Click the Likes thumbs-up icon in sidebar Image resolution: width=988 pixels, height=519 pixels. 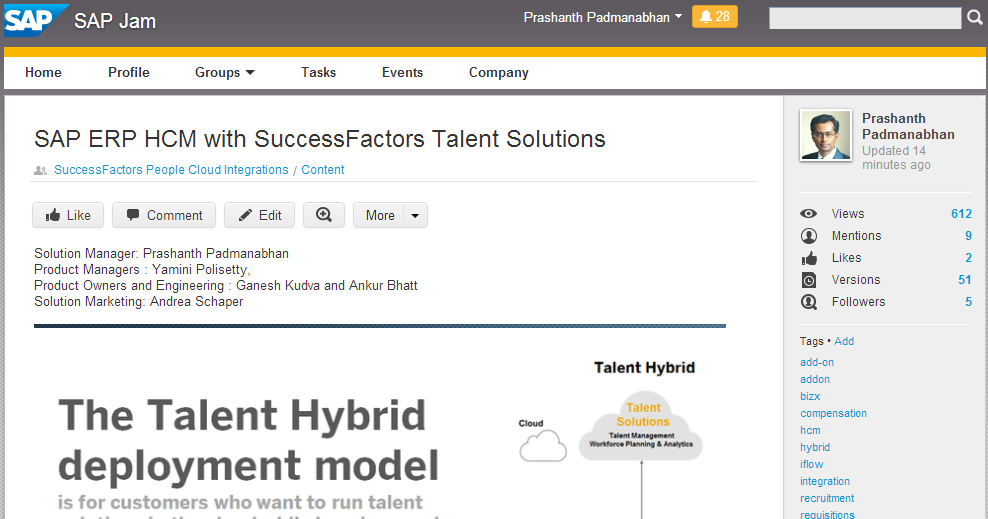809,258
